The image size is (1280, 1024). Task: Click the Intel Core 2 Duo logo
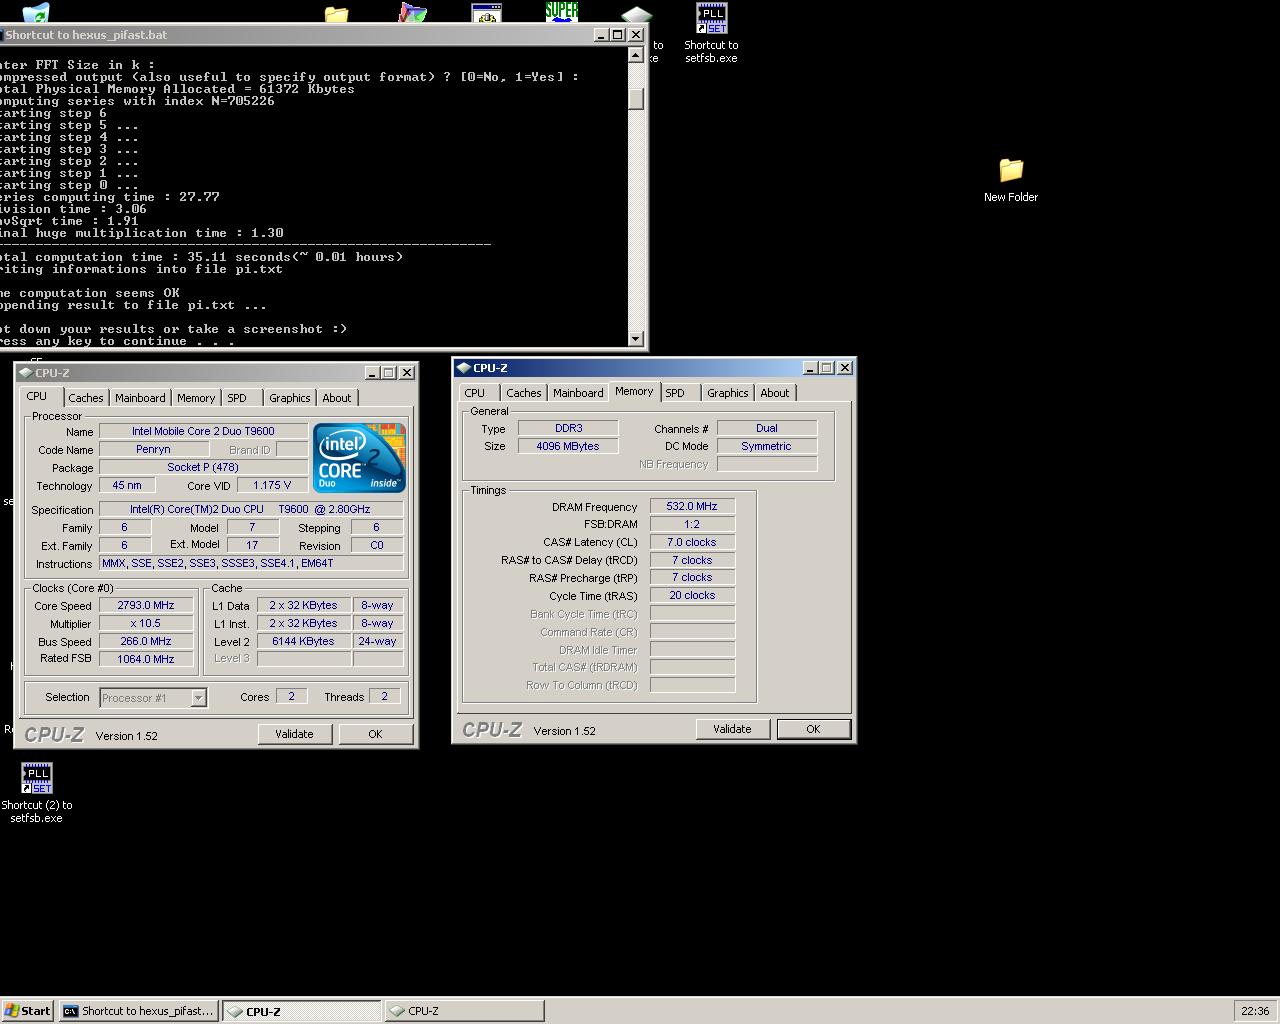pos(359,458)
